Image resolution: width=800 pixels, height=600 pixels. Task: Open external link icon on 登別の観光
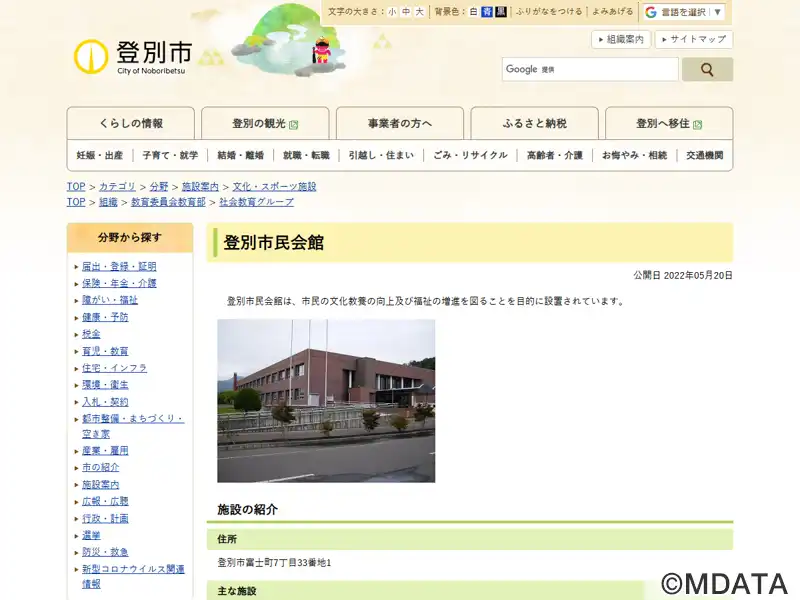(294, 125)
